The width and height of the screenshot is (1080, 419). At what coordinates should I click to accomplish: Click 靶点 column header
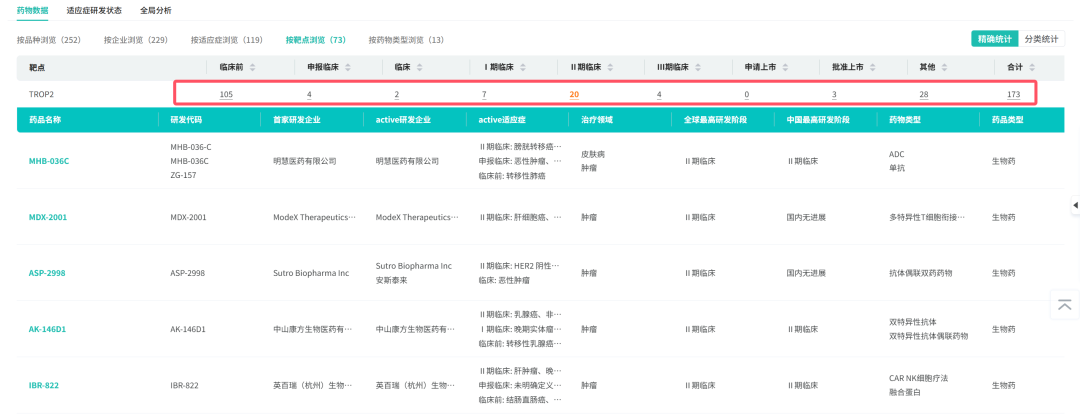(x=36, y=68)
